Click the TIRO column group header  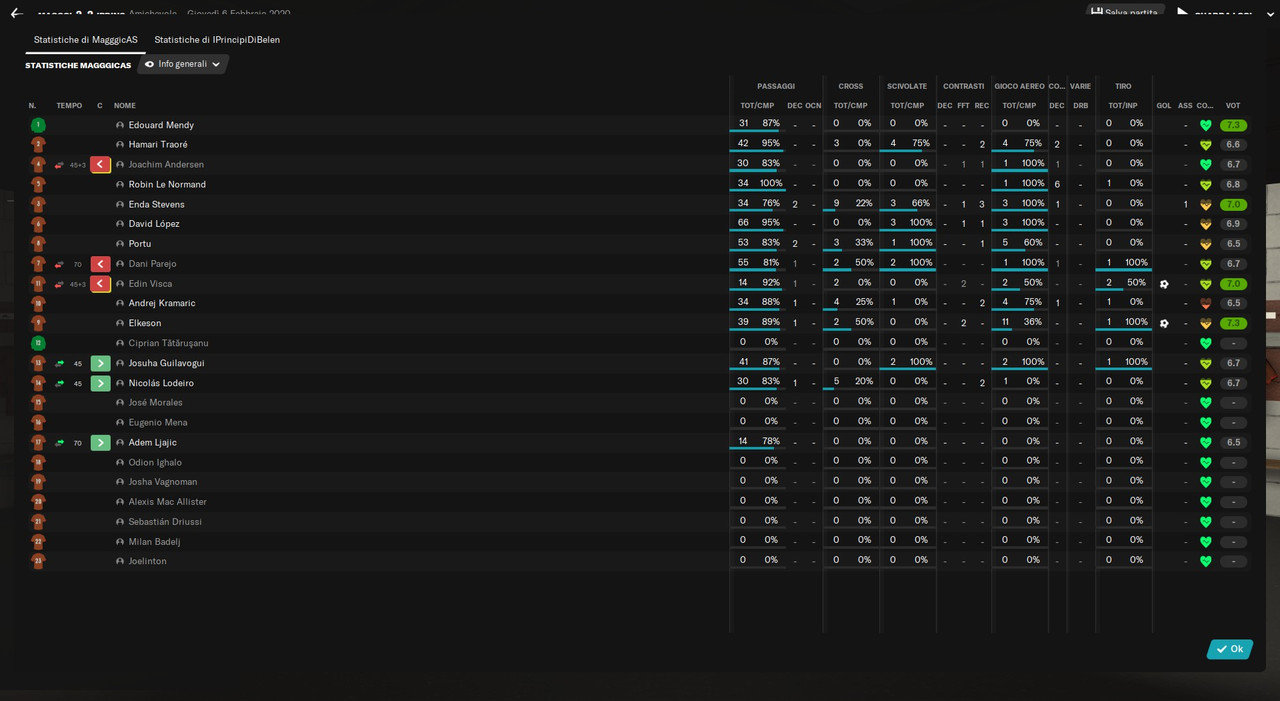click(1123, 86)
